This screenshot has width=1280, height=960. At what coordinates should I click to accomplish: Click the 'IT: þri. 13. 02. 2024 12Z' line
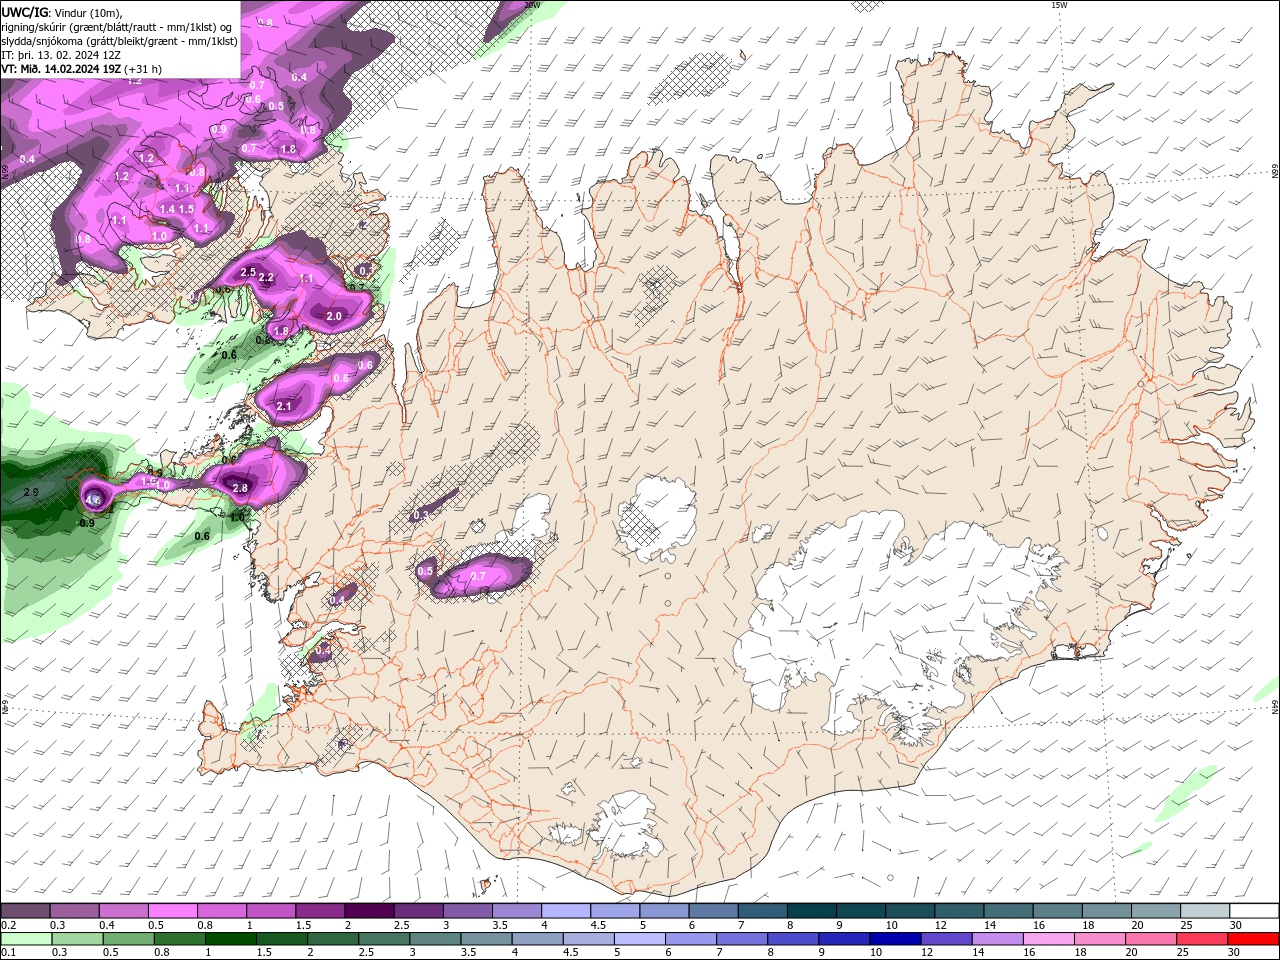coord(61,56)
